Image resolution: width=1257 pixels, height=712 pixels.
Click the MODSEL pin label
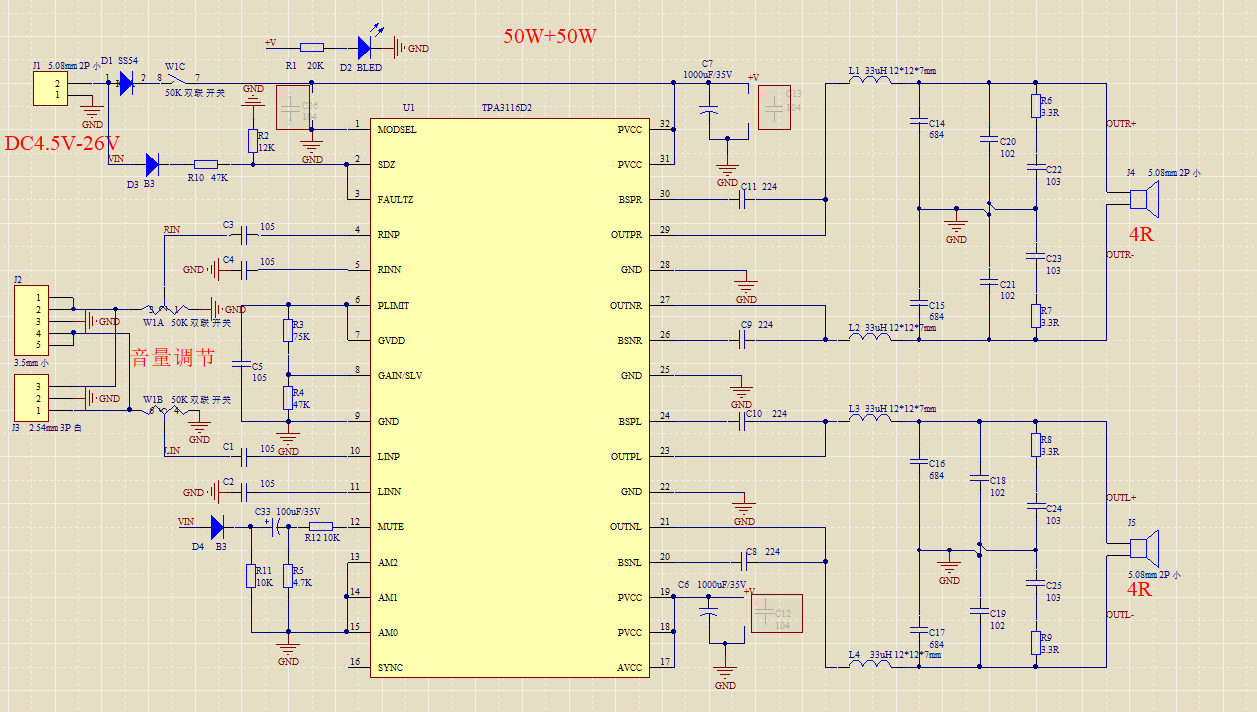pos(397,129)
